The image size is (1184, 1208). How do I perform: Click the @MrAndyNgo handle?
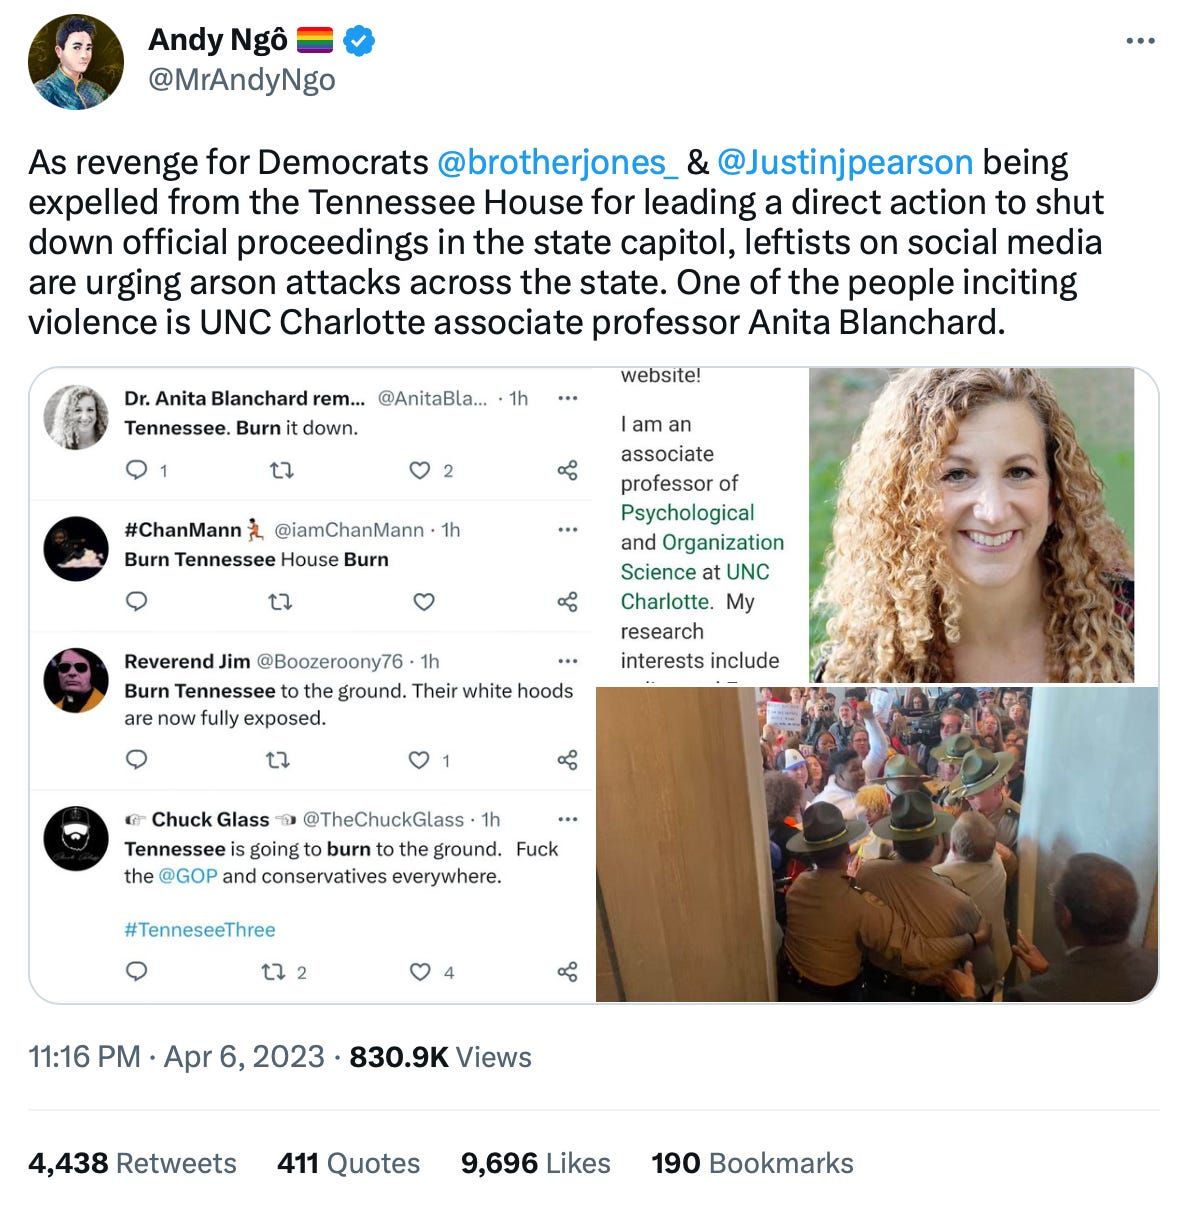241,80
